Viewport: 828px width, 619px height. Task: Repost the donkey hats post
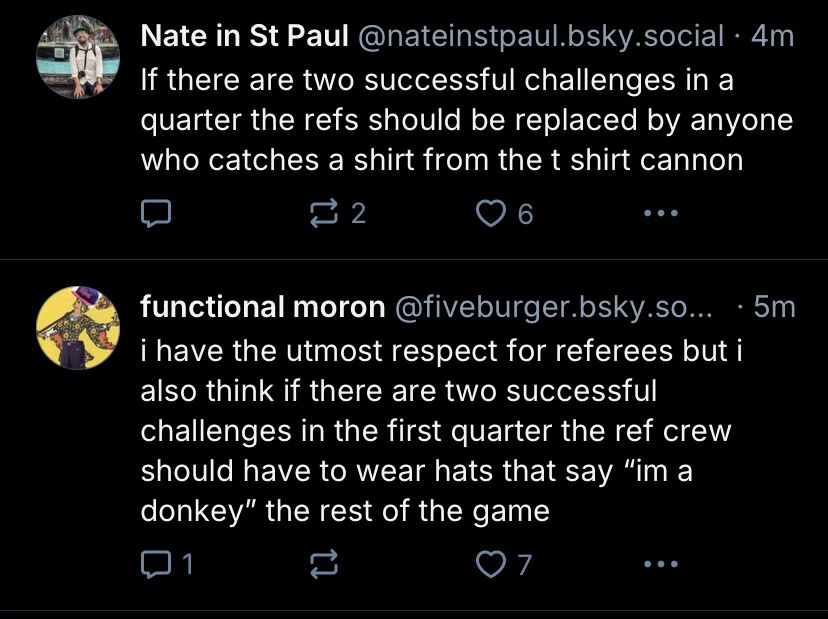pos(323,563)
